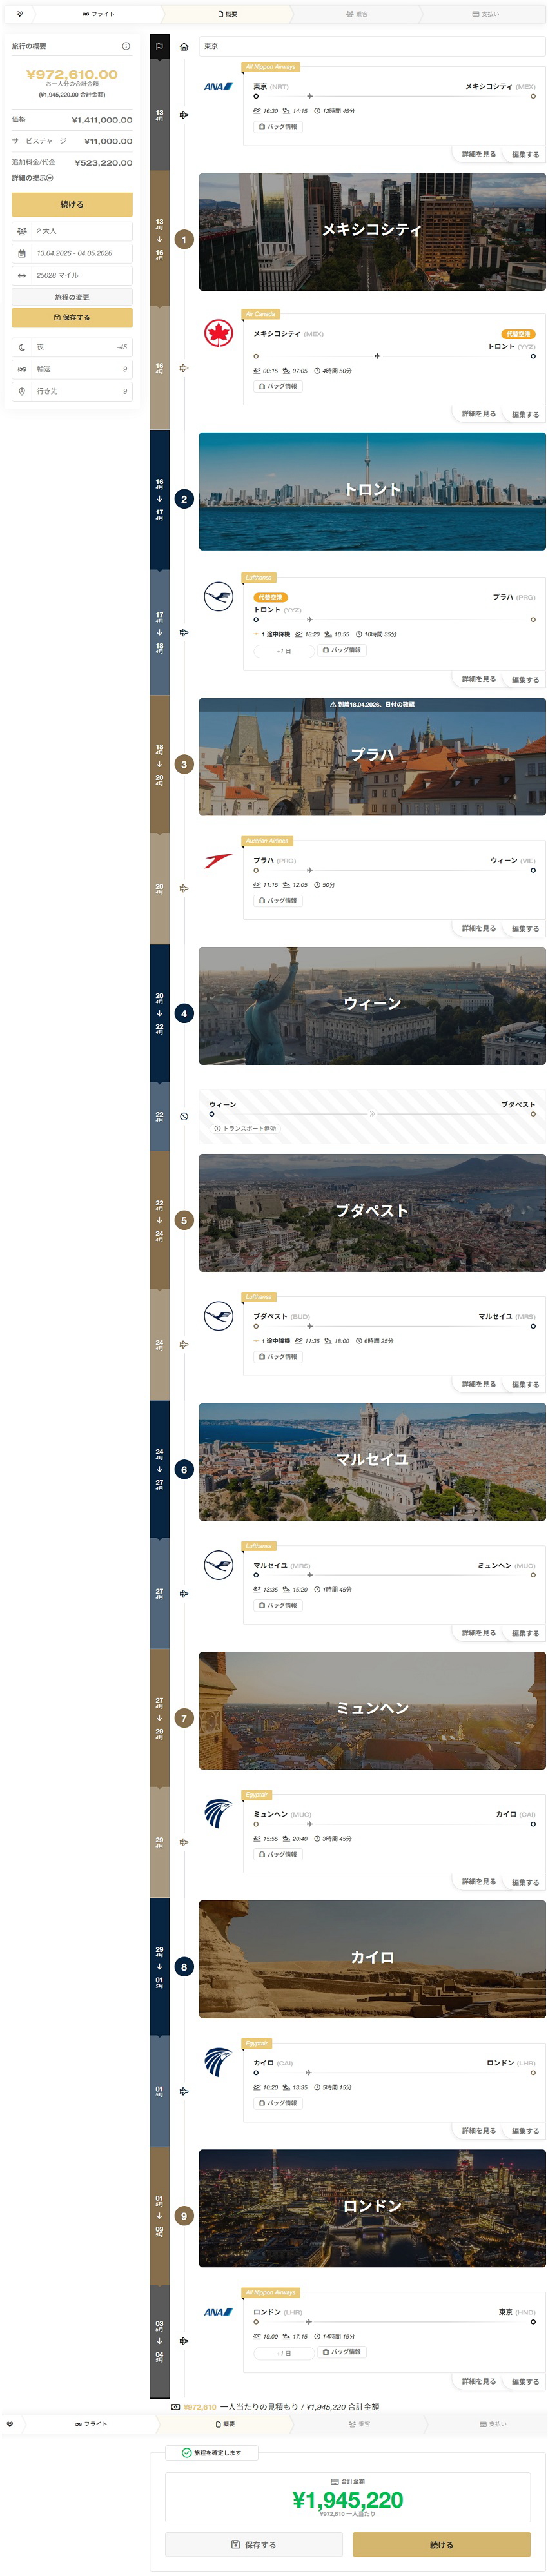Click the number 3 marker for Prague
Image resolution: width=548 pixels, height=2576 pixels.
(x=184, y=765)
